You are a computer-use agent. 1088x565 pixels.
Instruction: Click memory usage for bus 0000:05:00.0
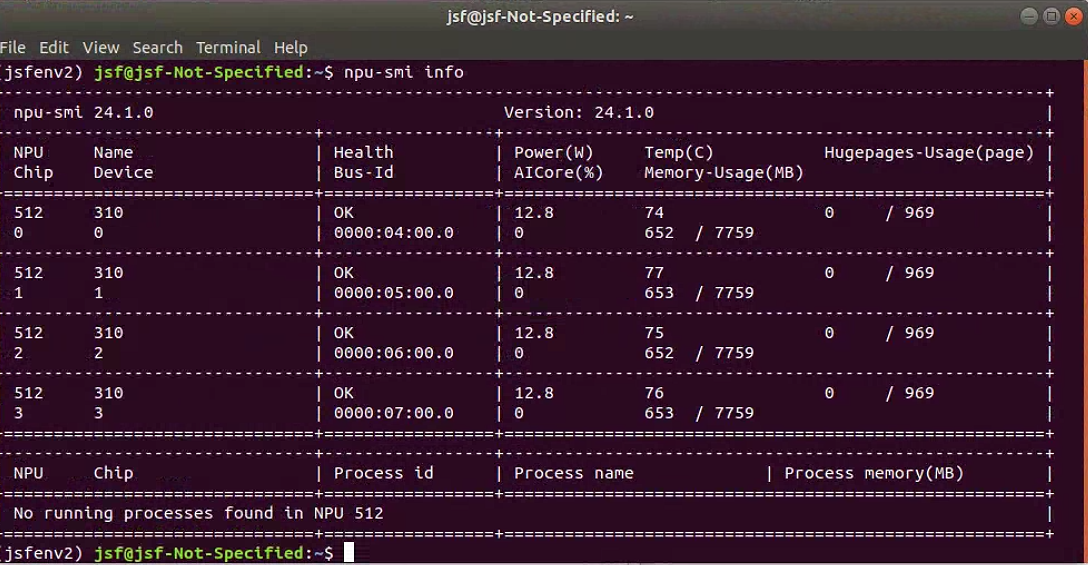(699, 292)
